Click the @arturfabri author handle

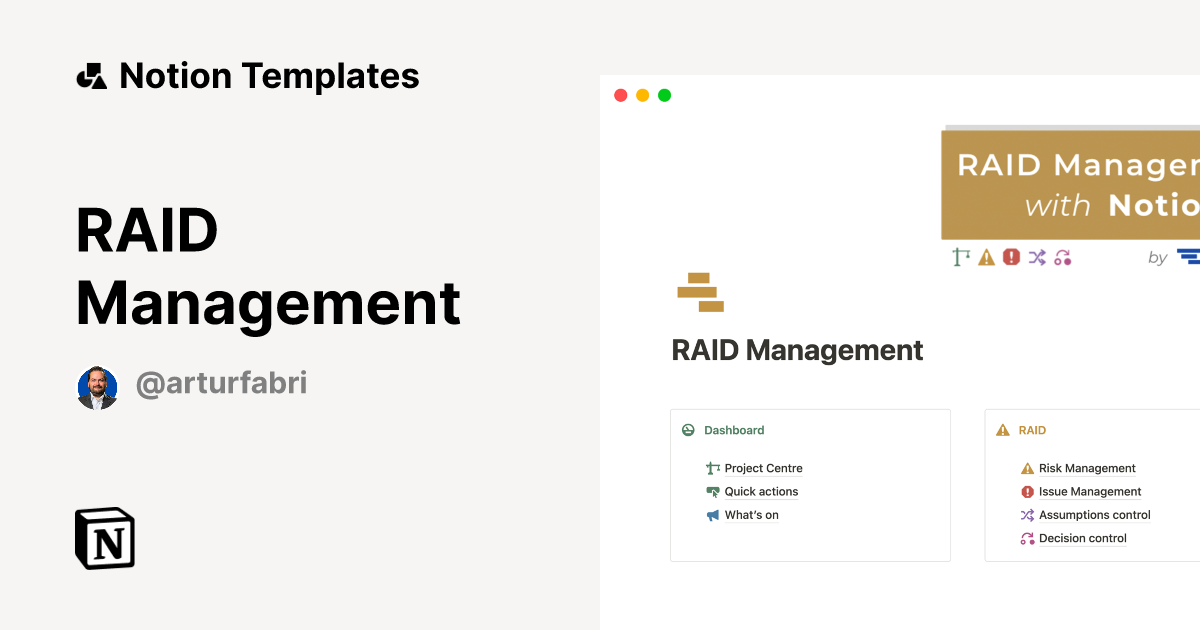[222, 383]
